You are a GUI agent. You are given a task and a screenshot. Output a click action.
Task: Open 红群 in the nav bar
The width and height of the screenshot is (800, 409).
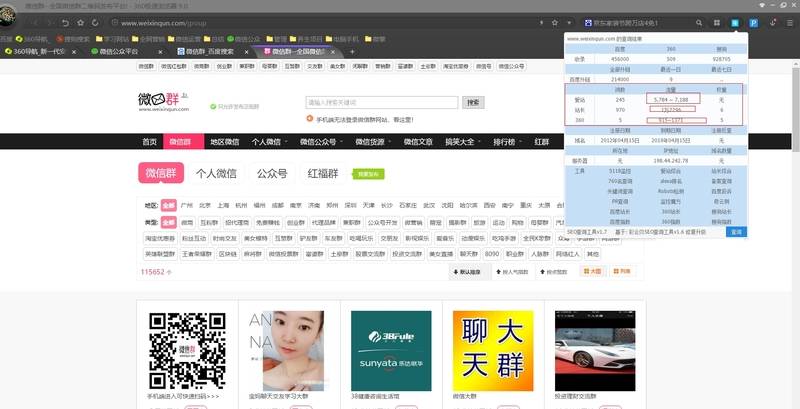pyautogui.click(x=541, y=142)
